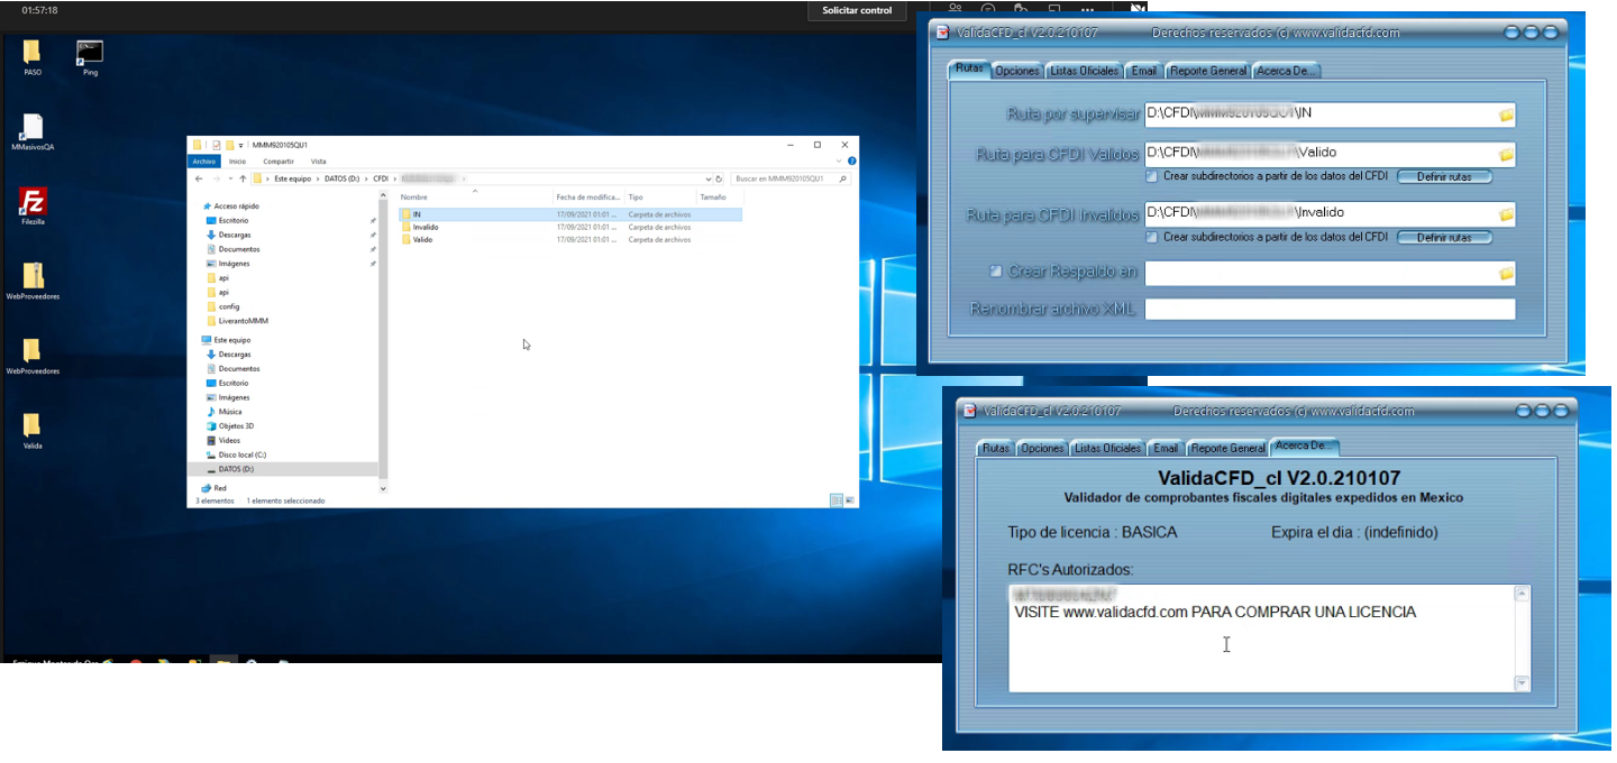Viewport: 1617px width, 763px height.
Task: Switch Explorer to large icons view
Action: pos(850,500)
